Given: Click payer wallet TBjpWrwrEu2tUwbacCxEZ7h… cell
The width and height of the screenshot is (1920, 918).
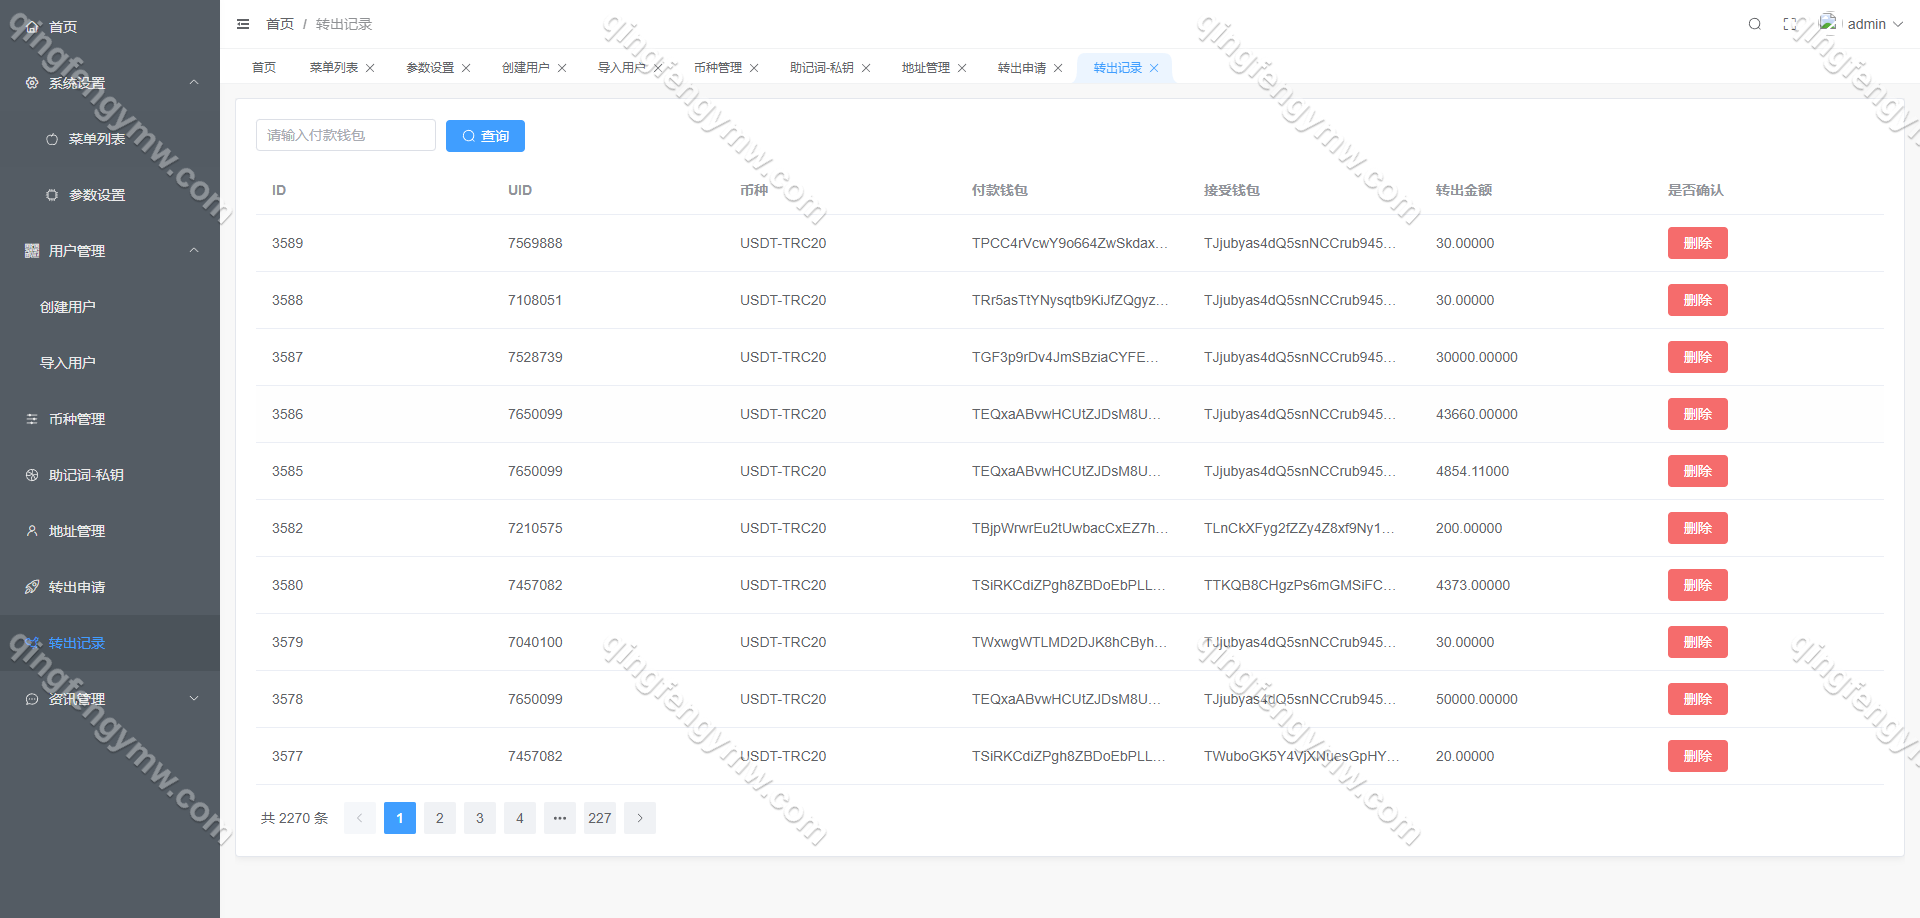Looking at the screenshot, I should pyautogui.click(x=1070, y=528).
